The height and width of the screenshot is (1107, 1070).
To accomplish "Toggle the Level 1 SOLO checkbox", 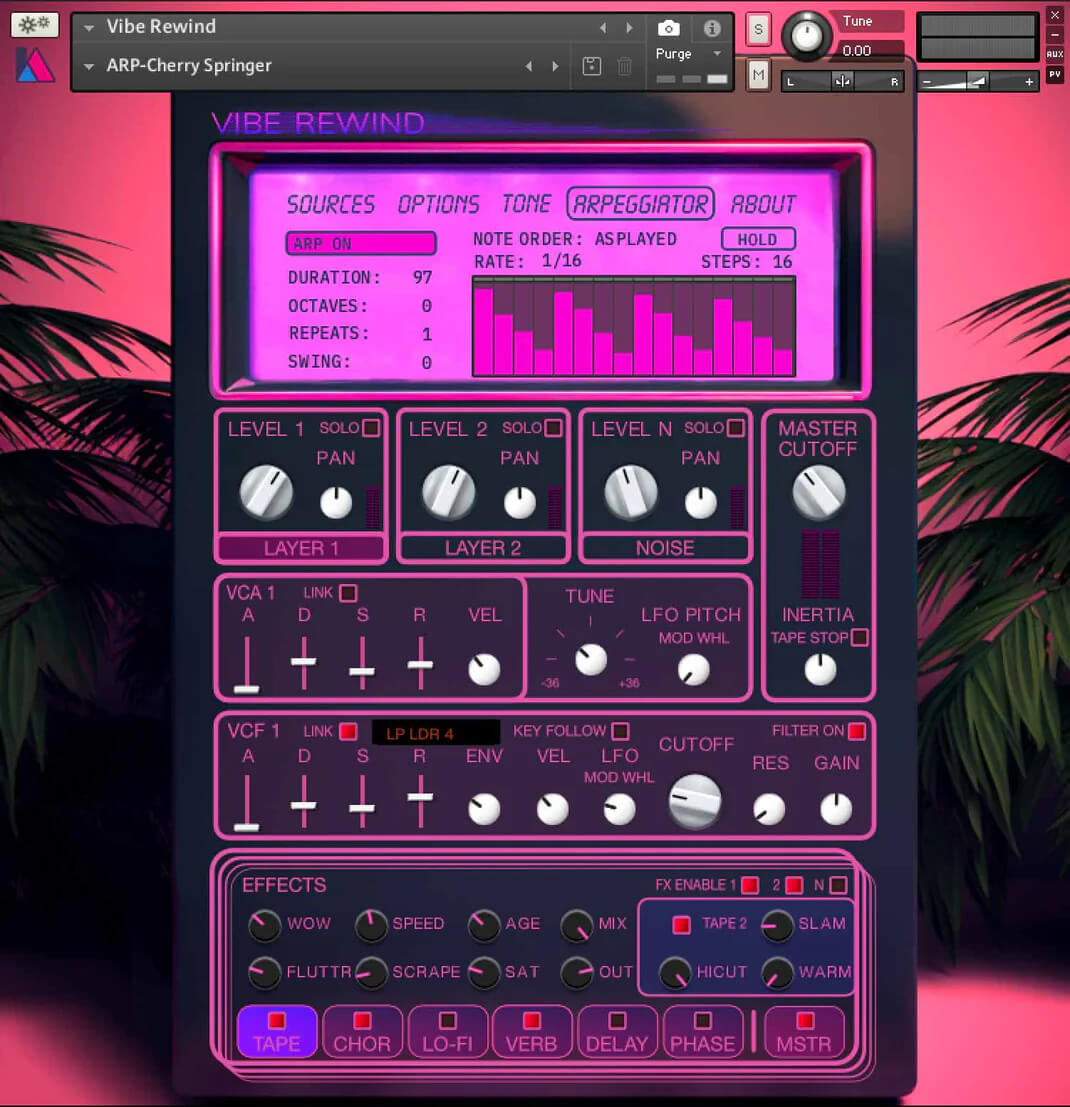I will [x=371, y=428].
